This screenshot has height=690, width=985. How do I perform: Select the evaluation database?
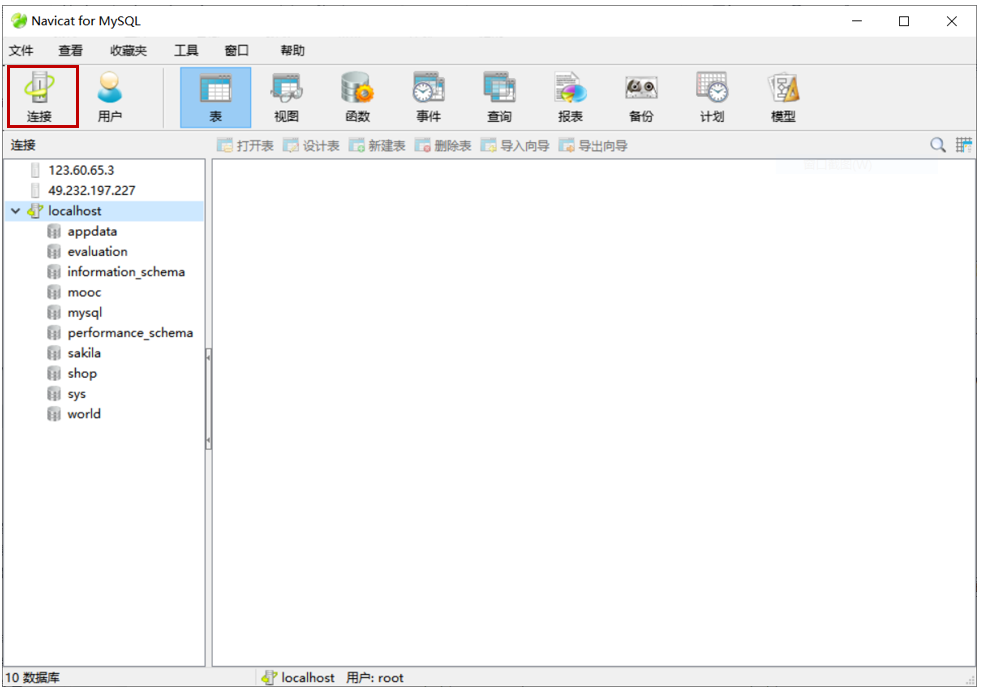pyautogui.click(x=97, y=251)
